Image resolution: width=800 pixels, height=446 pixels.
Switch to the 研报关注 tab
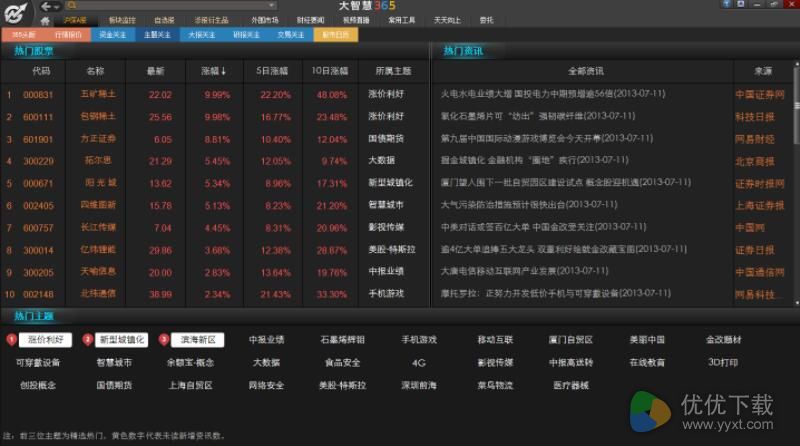(x=246, y=35)
